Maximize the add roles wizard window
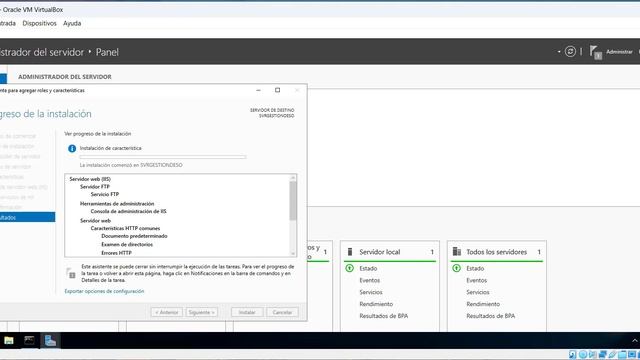 point(278,90)
